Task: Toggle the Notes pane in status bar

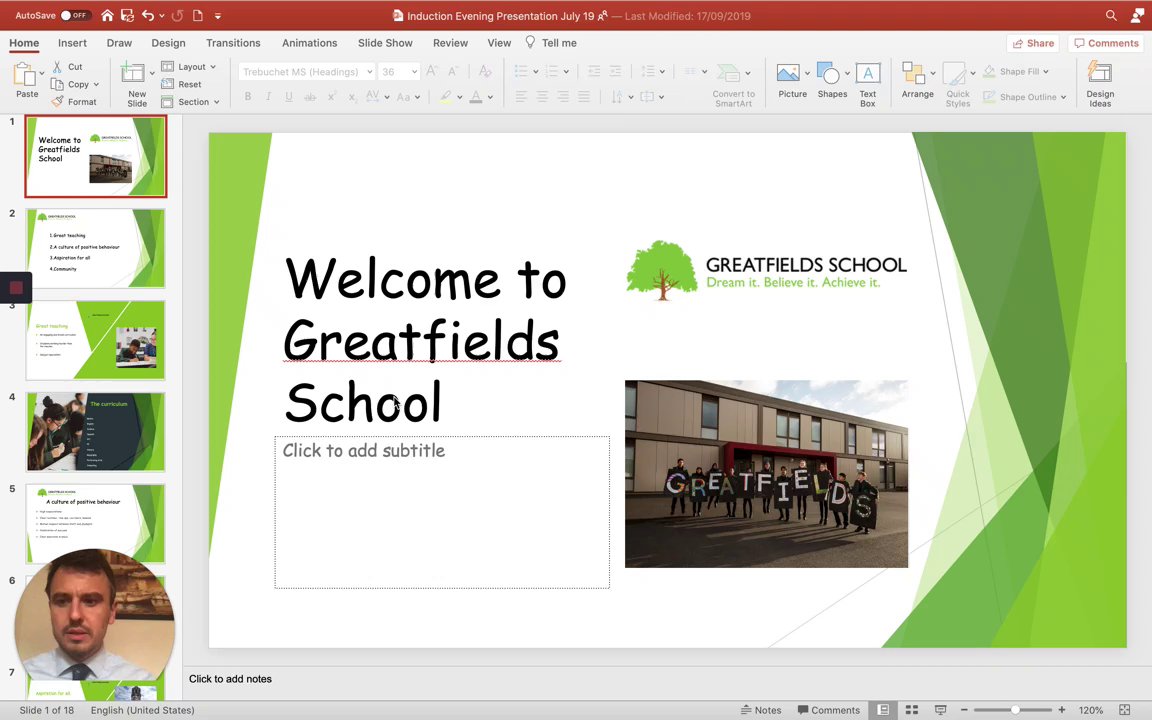Action: pyautogui.click(x=760, y=710)
